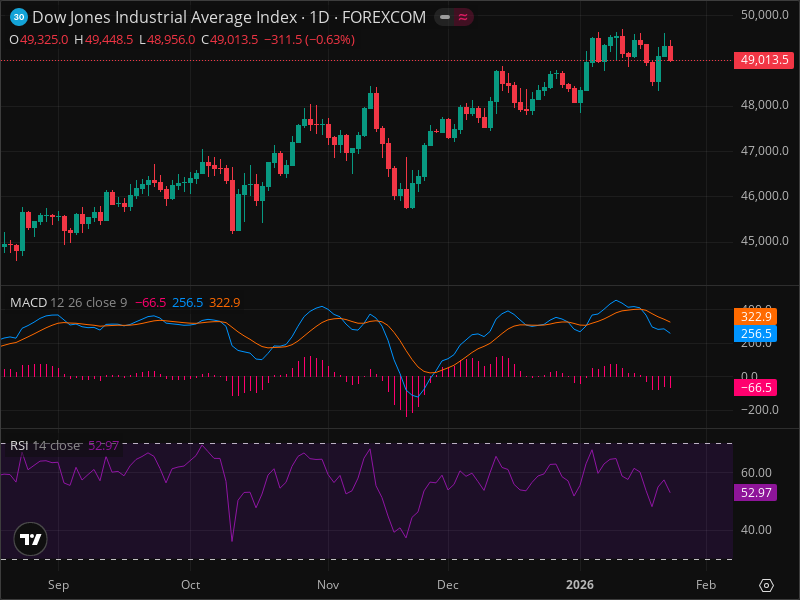Click the high value 49,448.5

click(109, 40)
